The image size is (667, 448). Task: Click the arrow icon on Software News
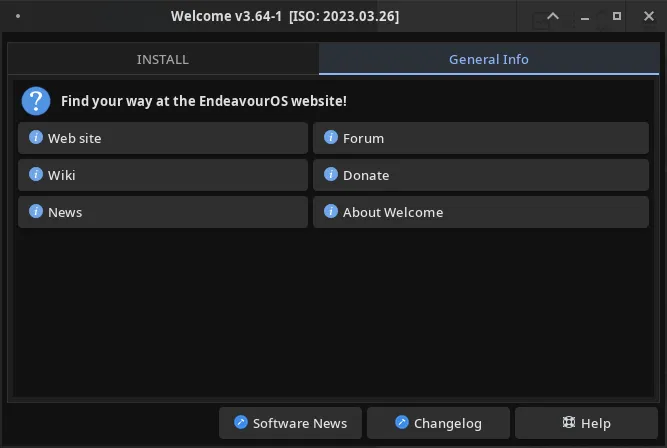[241, 422]
